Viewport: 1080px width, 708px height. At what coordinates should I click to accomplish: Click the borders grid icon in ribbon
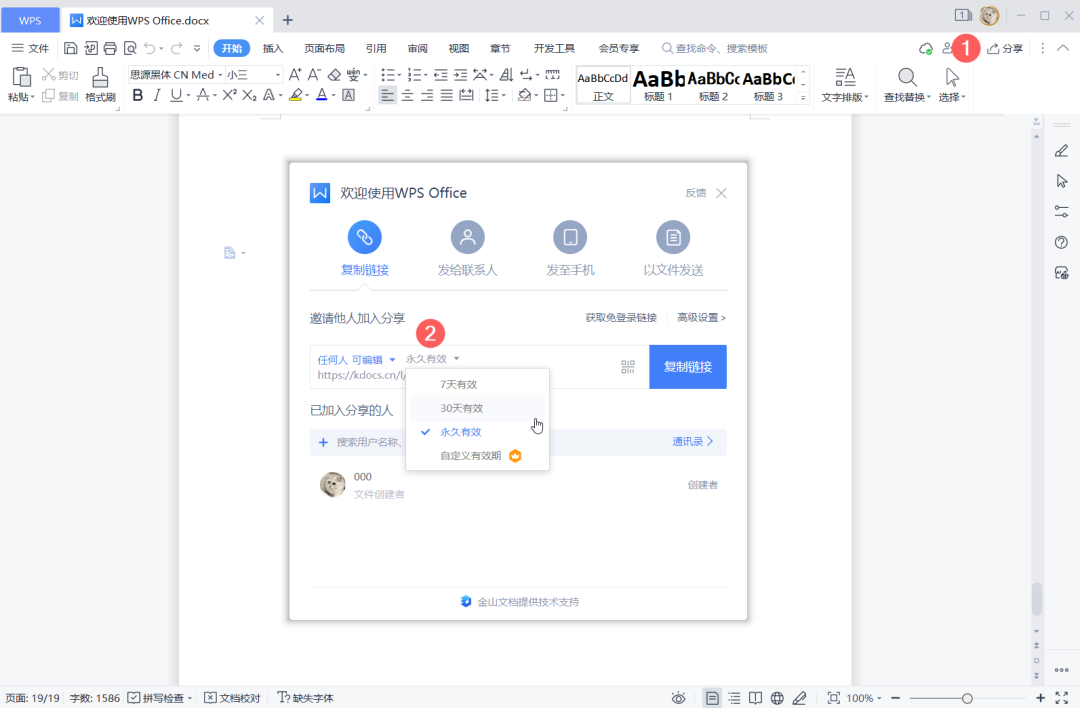click(x=551, y=96)
